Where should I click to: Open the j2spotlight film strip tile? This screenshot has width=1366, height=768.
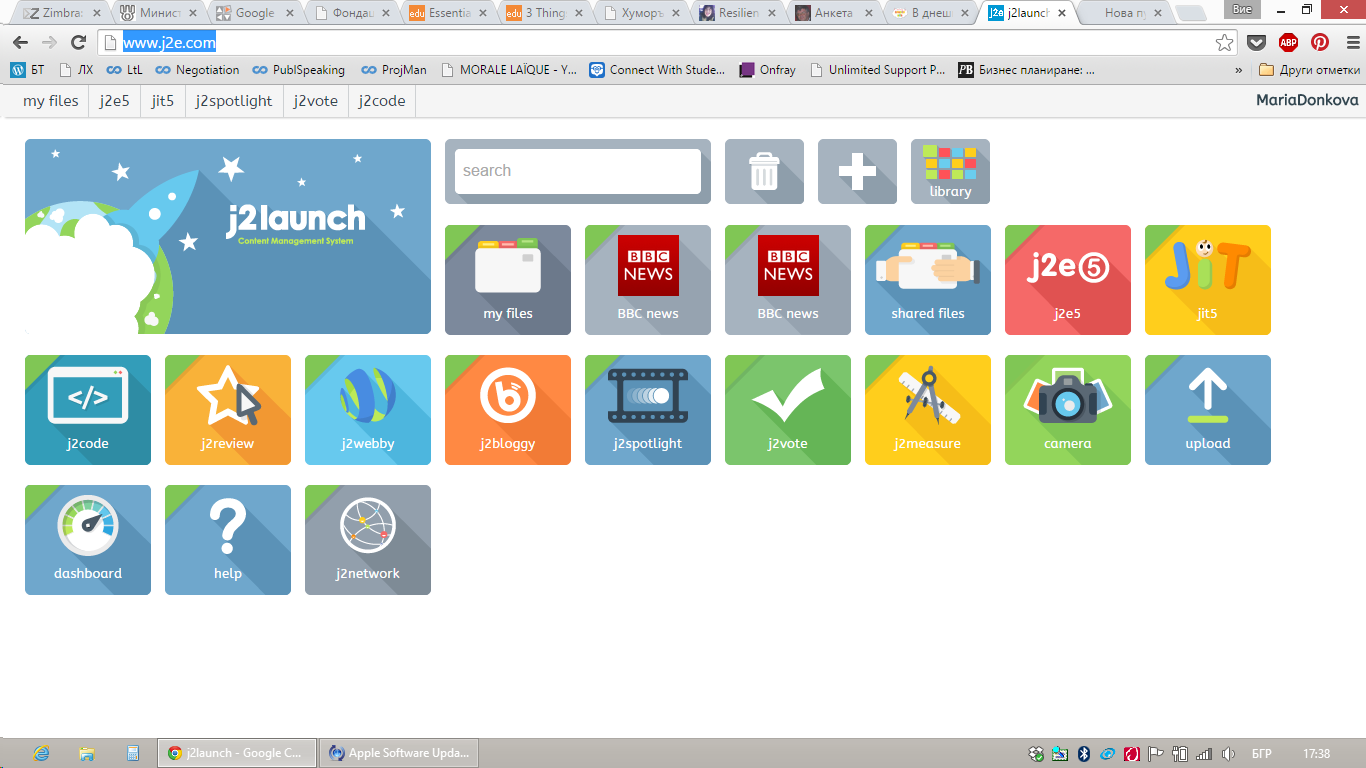(648, 410)
